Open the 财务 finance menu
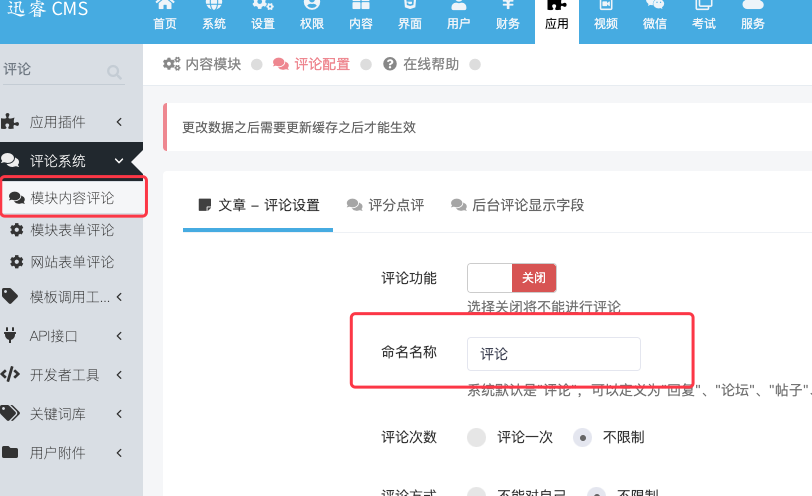This screenshot has width=812, height=496. (508, 16)
